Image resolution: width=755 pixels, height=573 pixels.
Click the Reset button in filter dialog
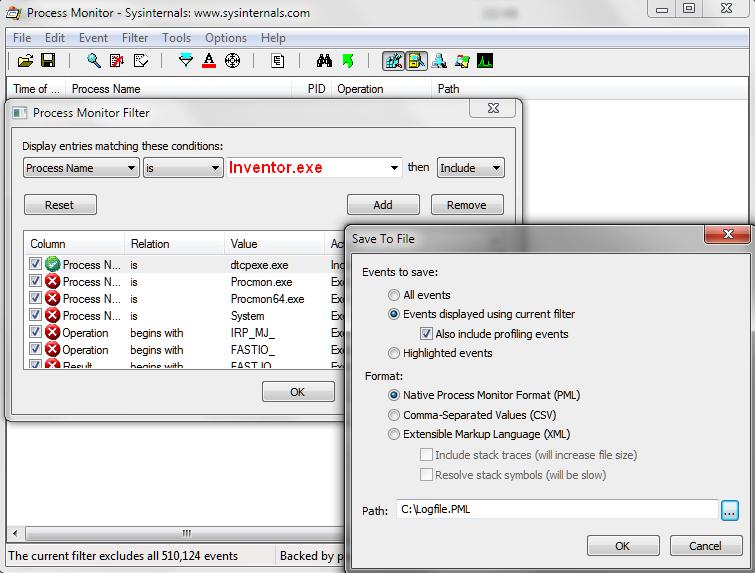(60, 205)
